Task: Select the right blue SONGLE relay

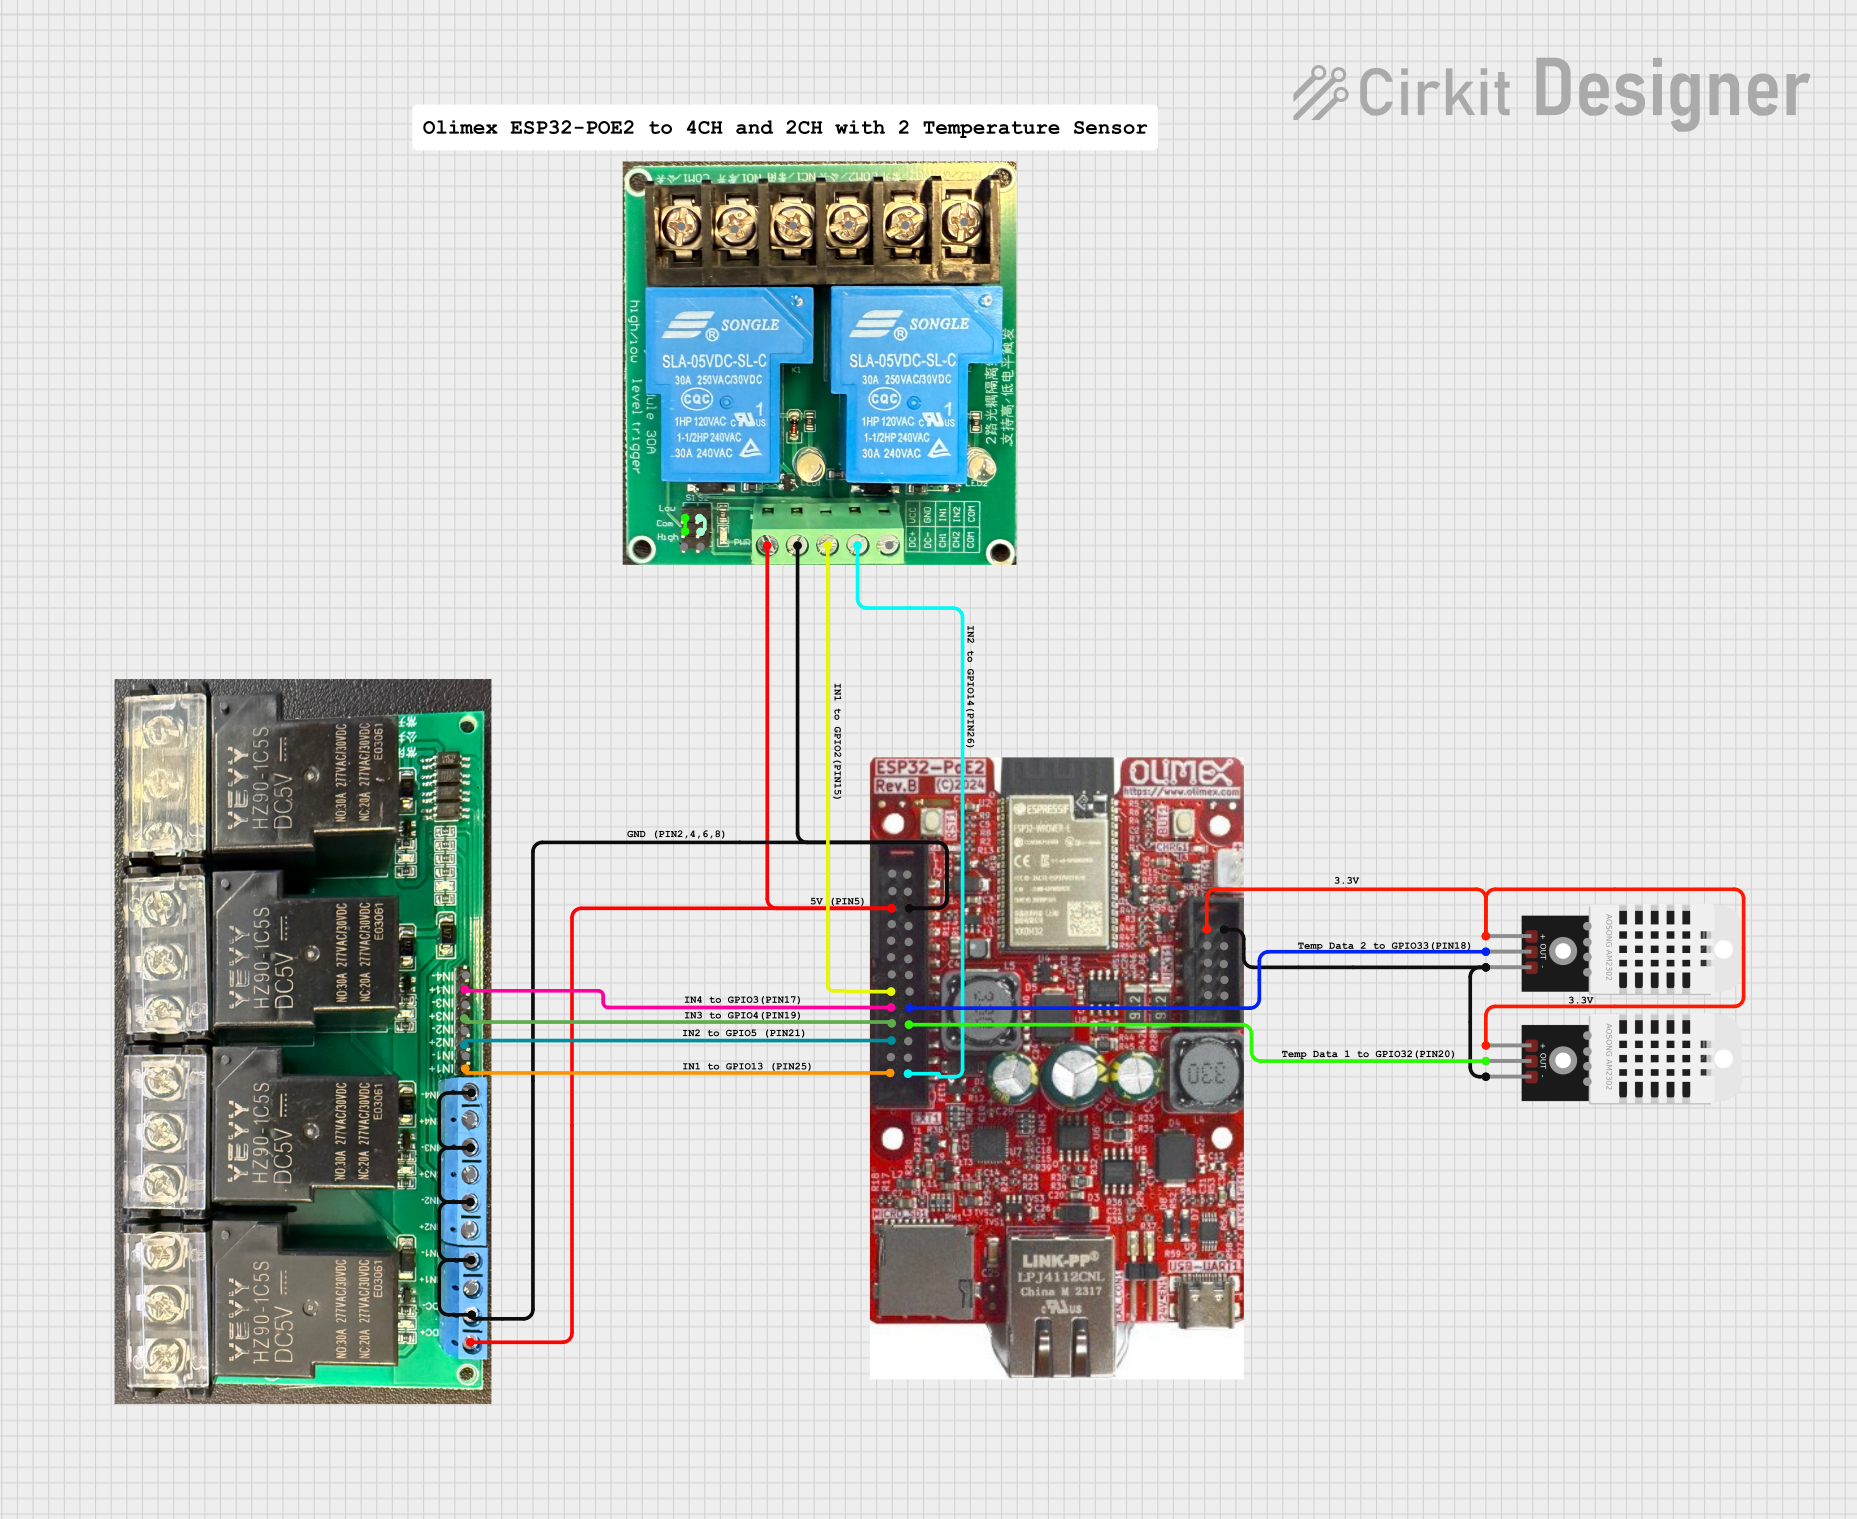Action: (917, 384)
